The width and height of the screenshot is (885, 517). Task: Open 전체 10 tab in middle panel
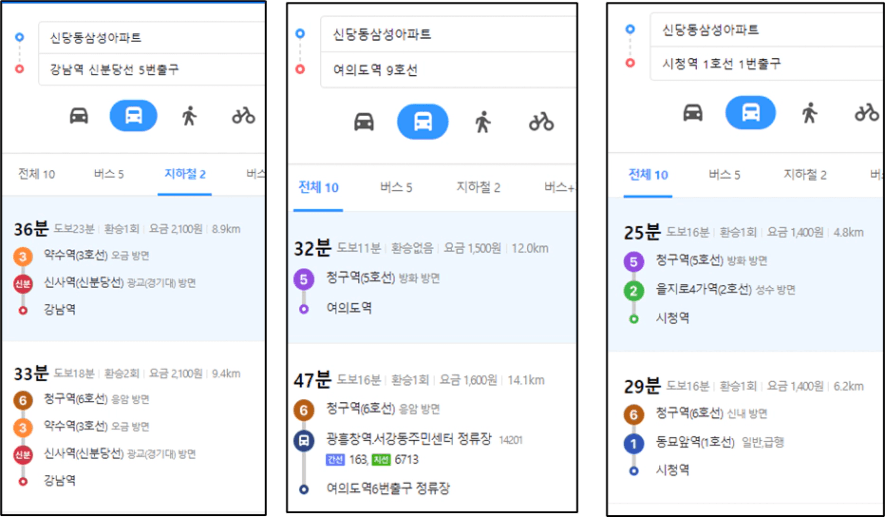click(x=318, y=188)
